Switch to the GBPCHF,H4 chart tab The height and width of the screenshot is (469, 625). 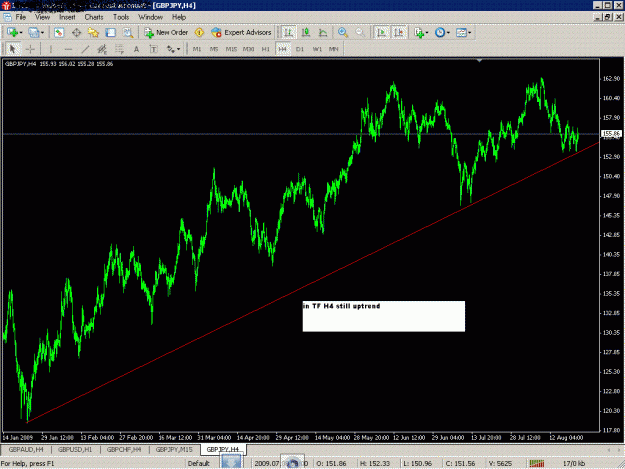pyautogui.click(x=124, y=449)
